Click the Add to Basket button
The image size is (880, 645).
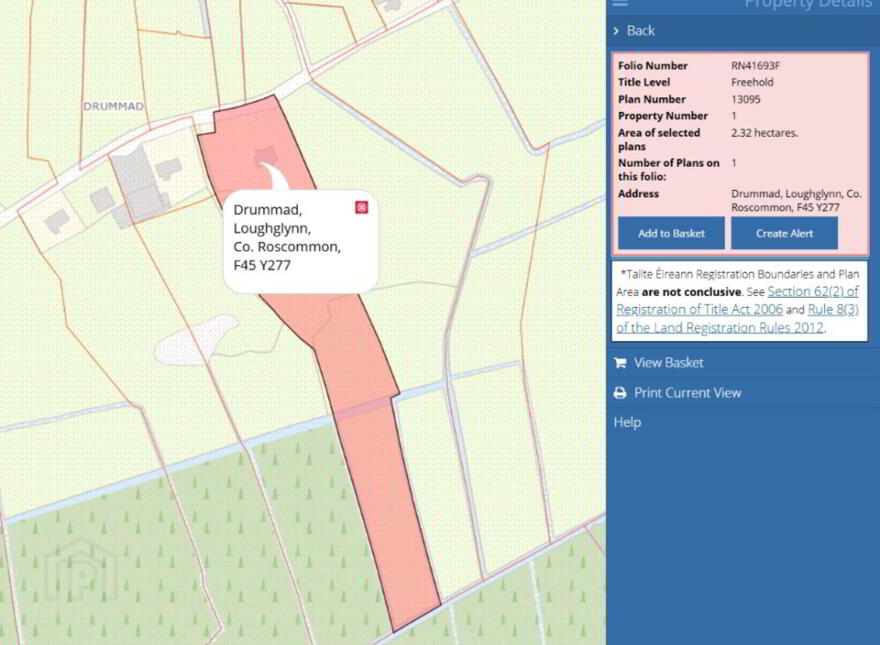[671, 234]
